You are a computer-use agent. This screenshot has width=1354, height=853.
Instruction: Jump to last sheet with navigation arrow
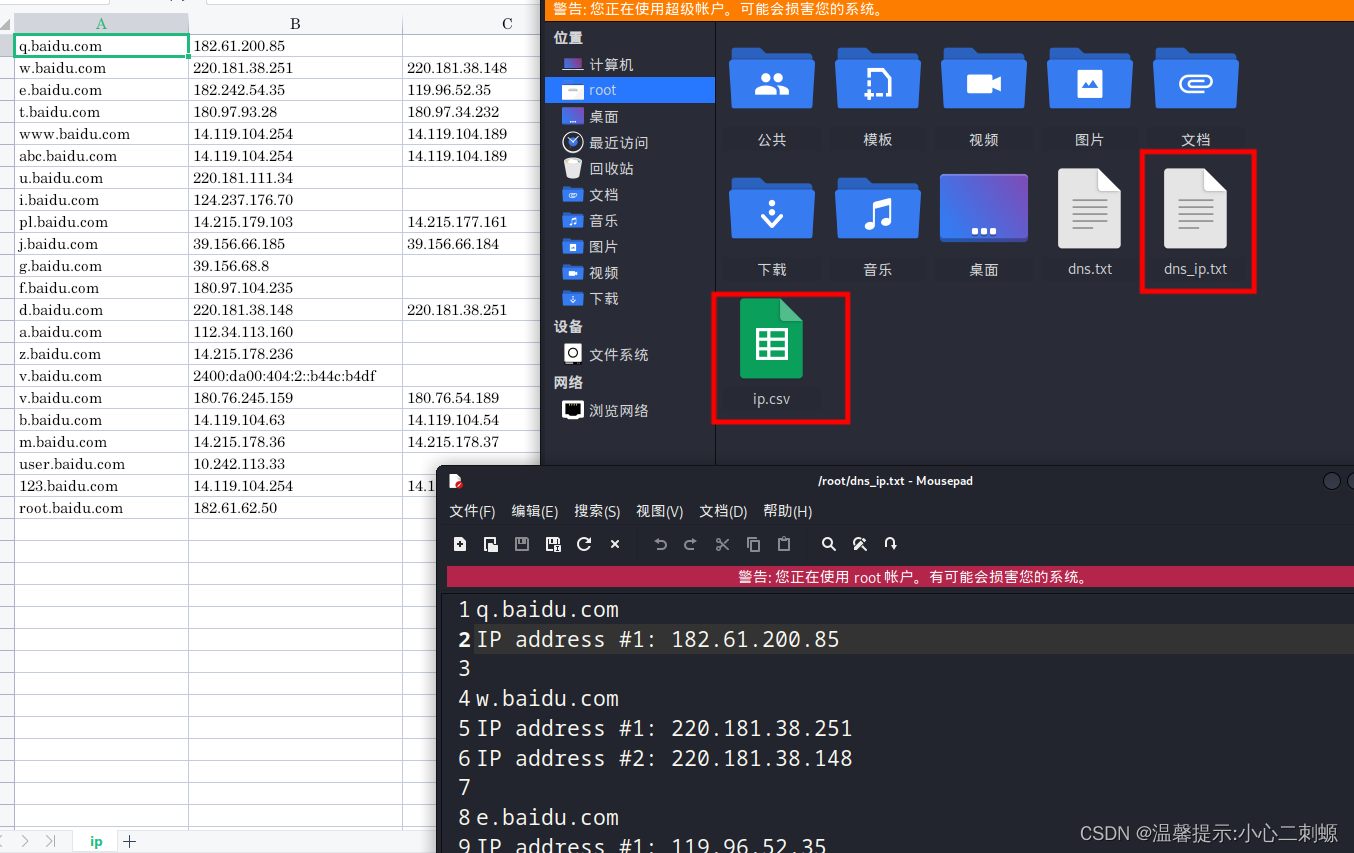tap(50, 841)
